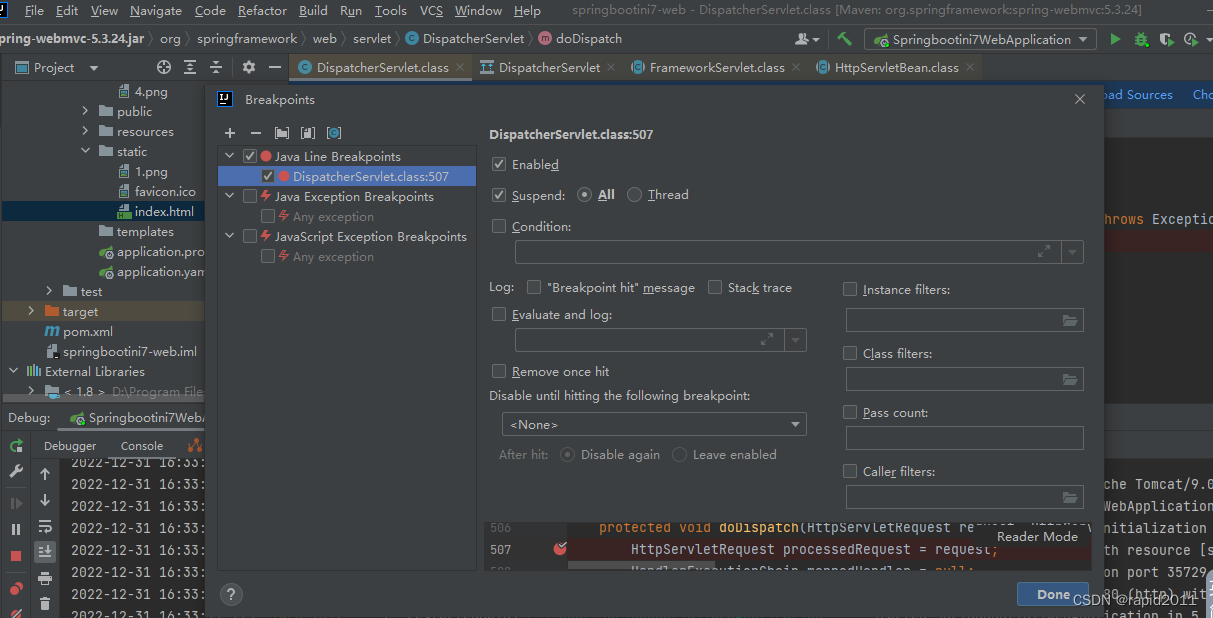Screen dimensions: 1213x618
Task: Run Springbootini7WebApplication with green play icon
Action: 1116,39
